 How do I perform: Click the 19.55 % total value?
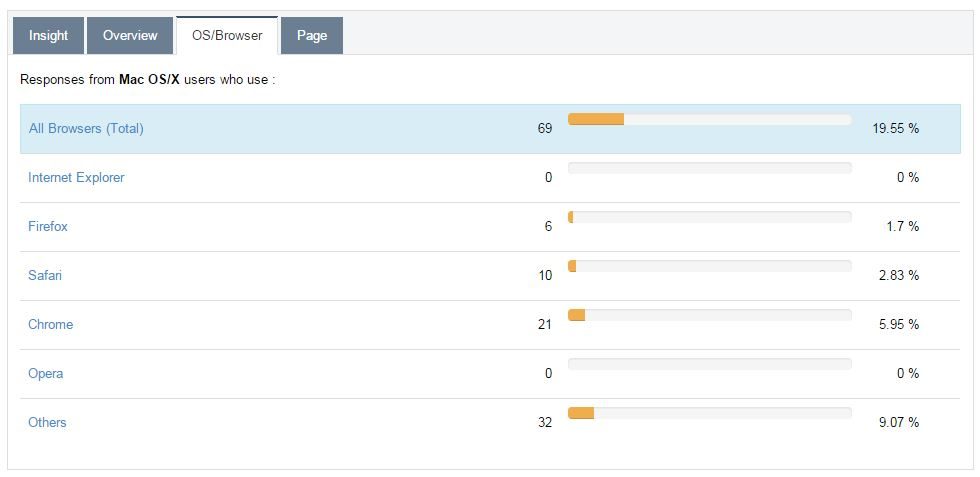tap(895, 128)
